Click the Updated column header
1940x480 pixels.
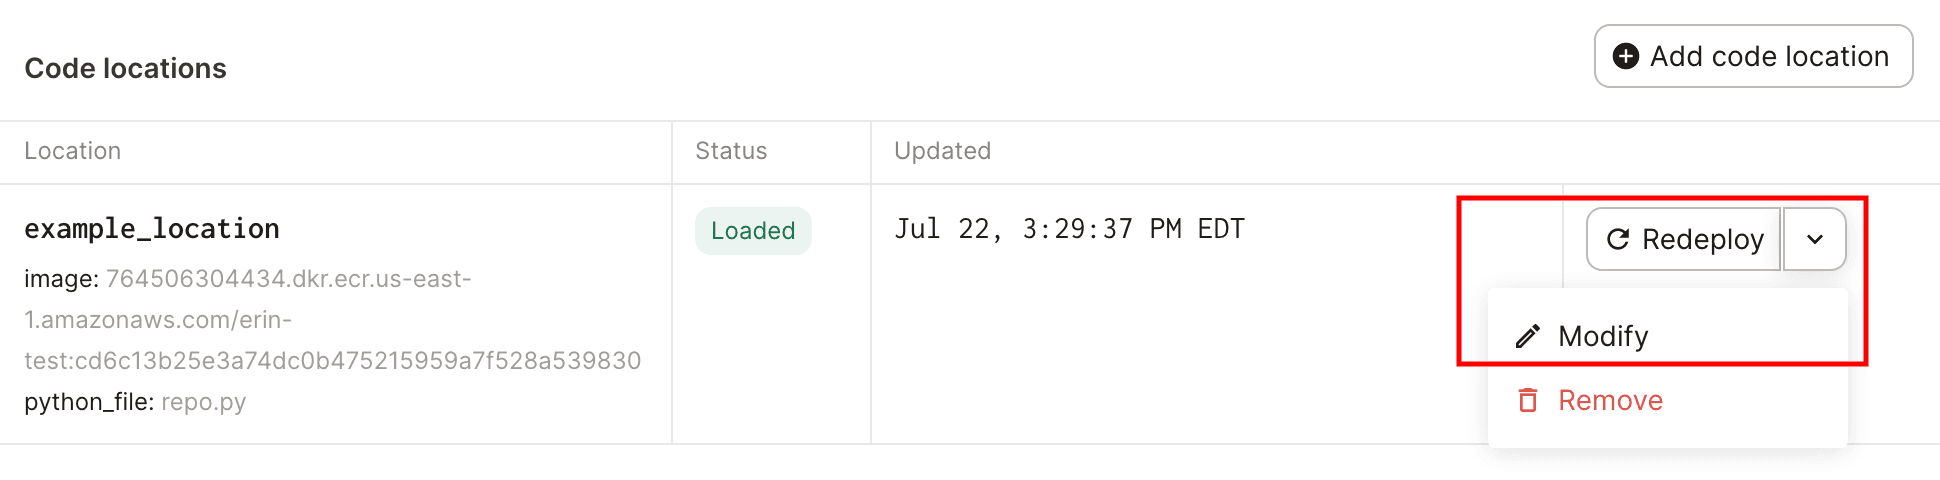click(x=942, y=151)
